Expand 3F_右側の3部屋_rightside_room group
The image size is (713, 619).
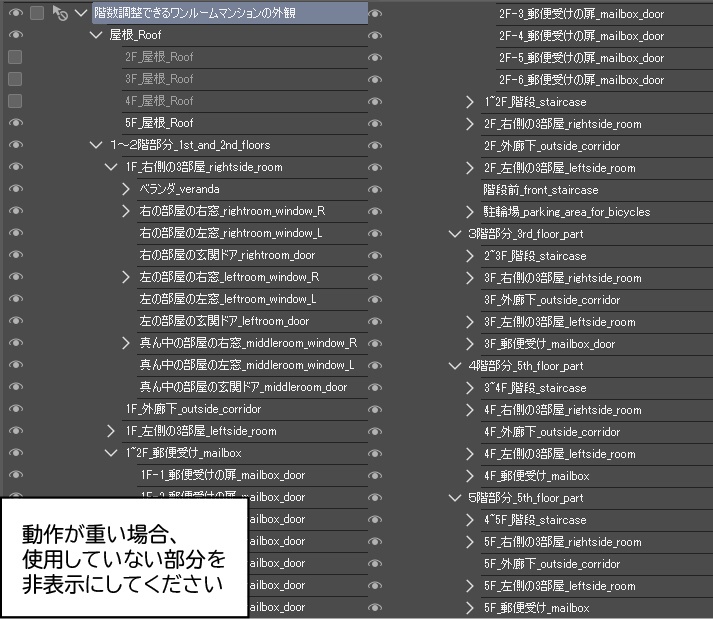[470, 278]
